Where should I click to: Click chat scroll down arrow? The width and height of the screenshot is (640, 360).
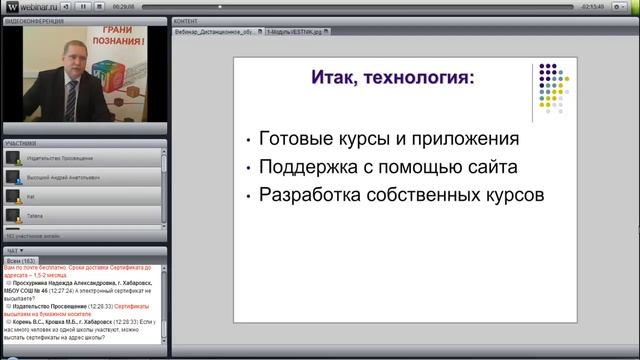[164, 341]
